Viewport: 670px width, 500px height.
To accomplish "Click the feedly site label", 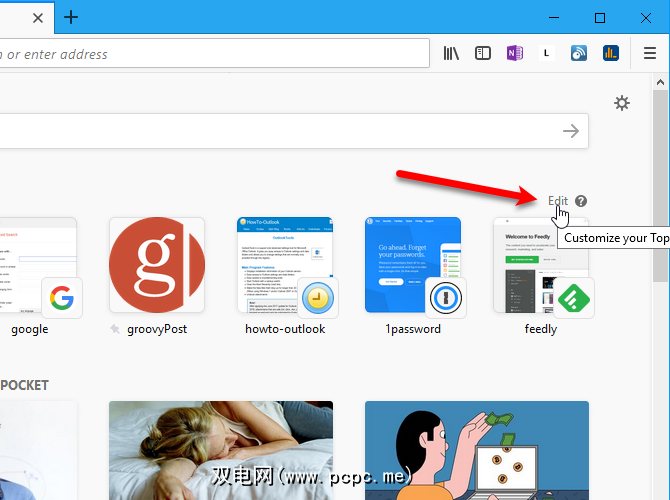I will [x=541, y=329].
